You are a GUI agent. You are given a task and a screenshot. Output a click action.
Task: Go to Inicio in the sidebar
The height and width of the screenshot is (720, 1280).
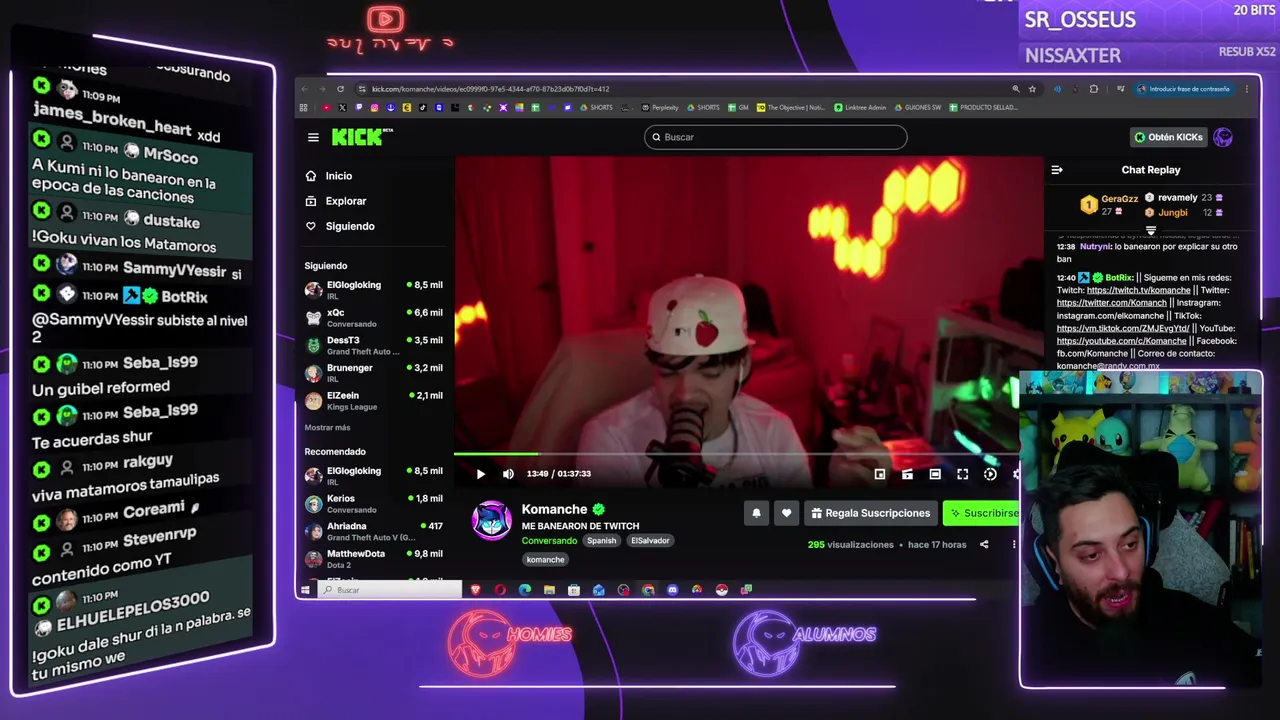pyautogui.click(x=329, y=176)
